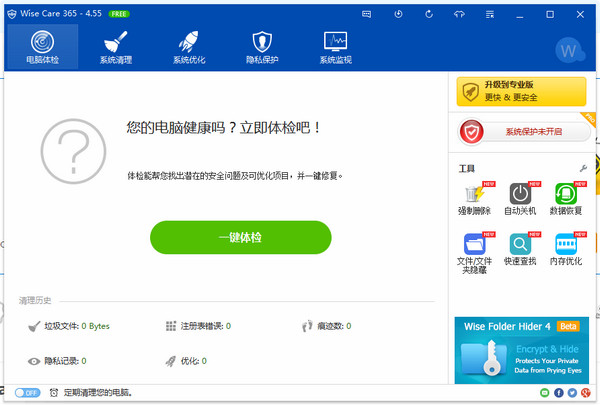
Task: Switch to the 系统优化 tab
Action: [x=189, y=48]
